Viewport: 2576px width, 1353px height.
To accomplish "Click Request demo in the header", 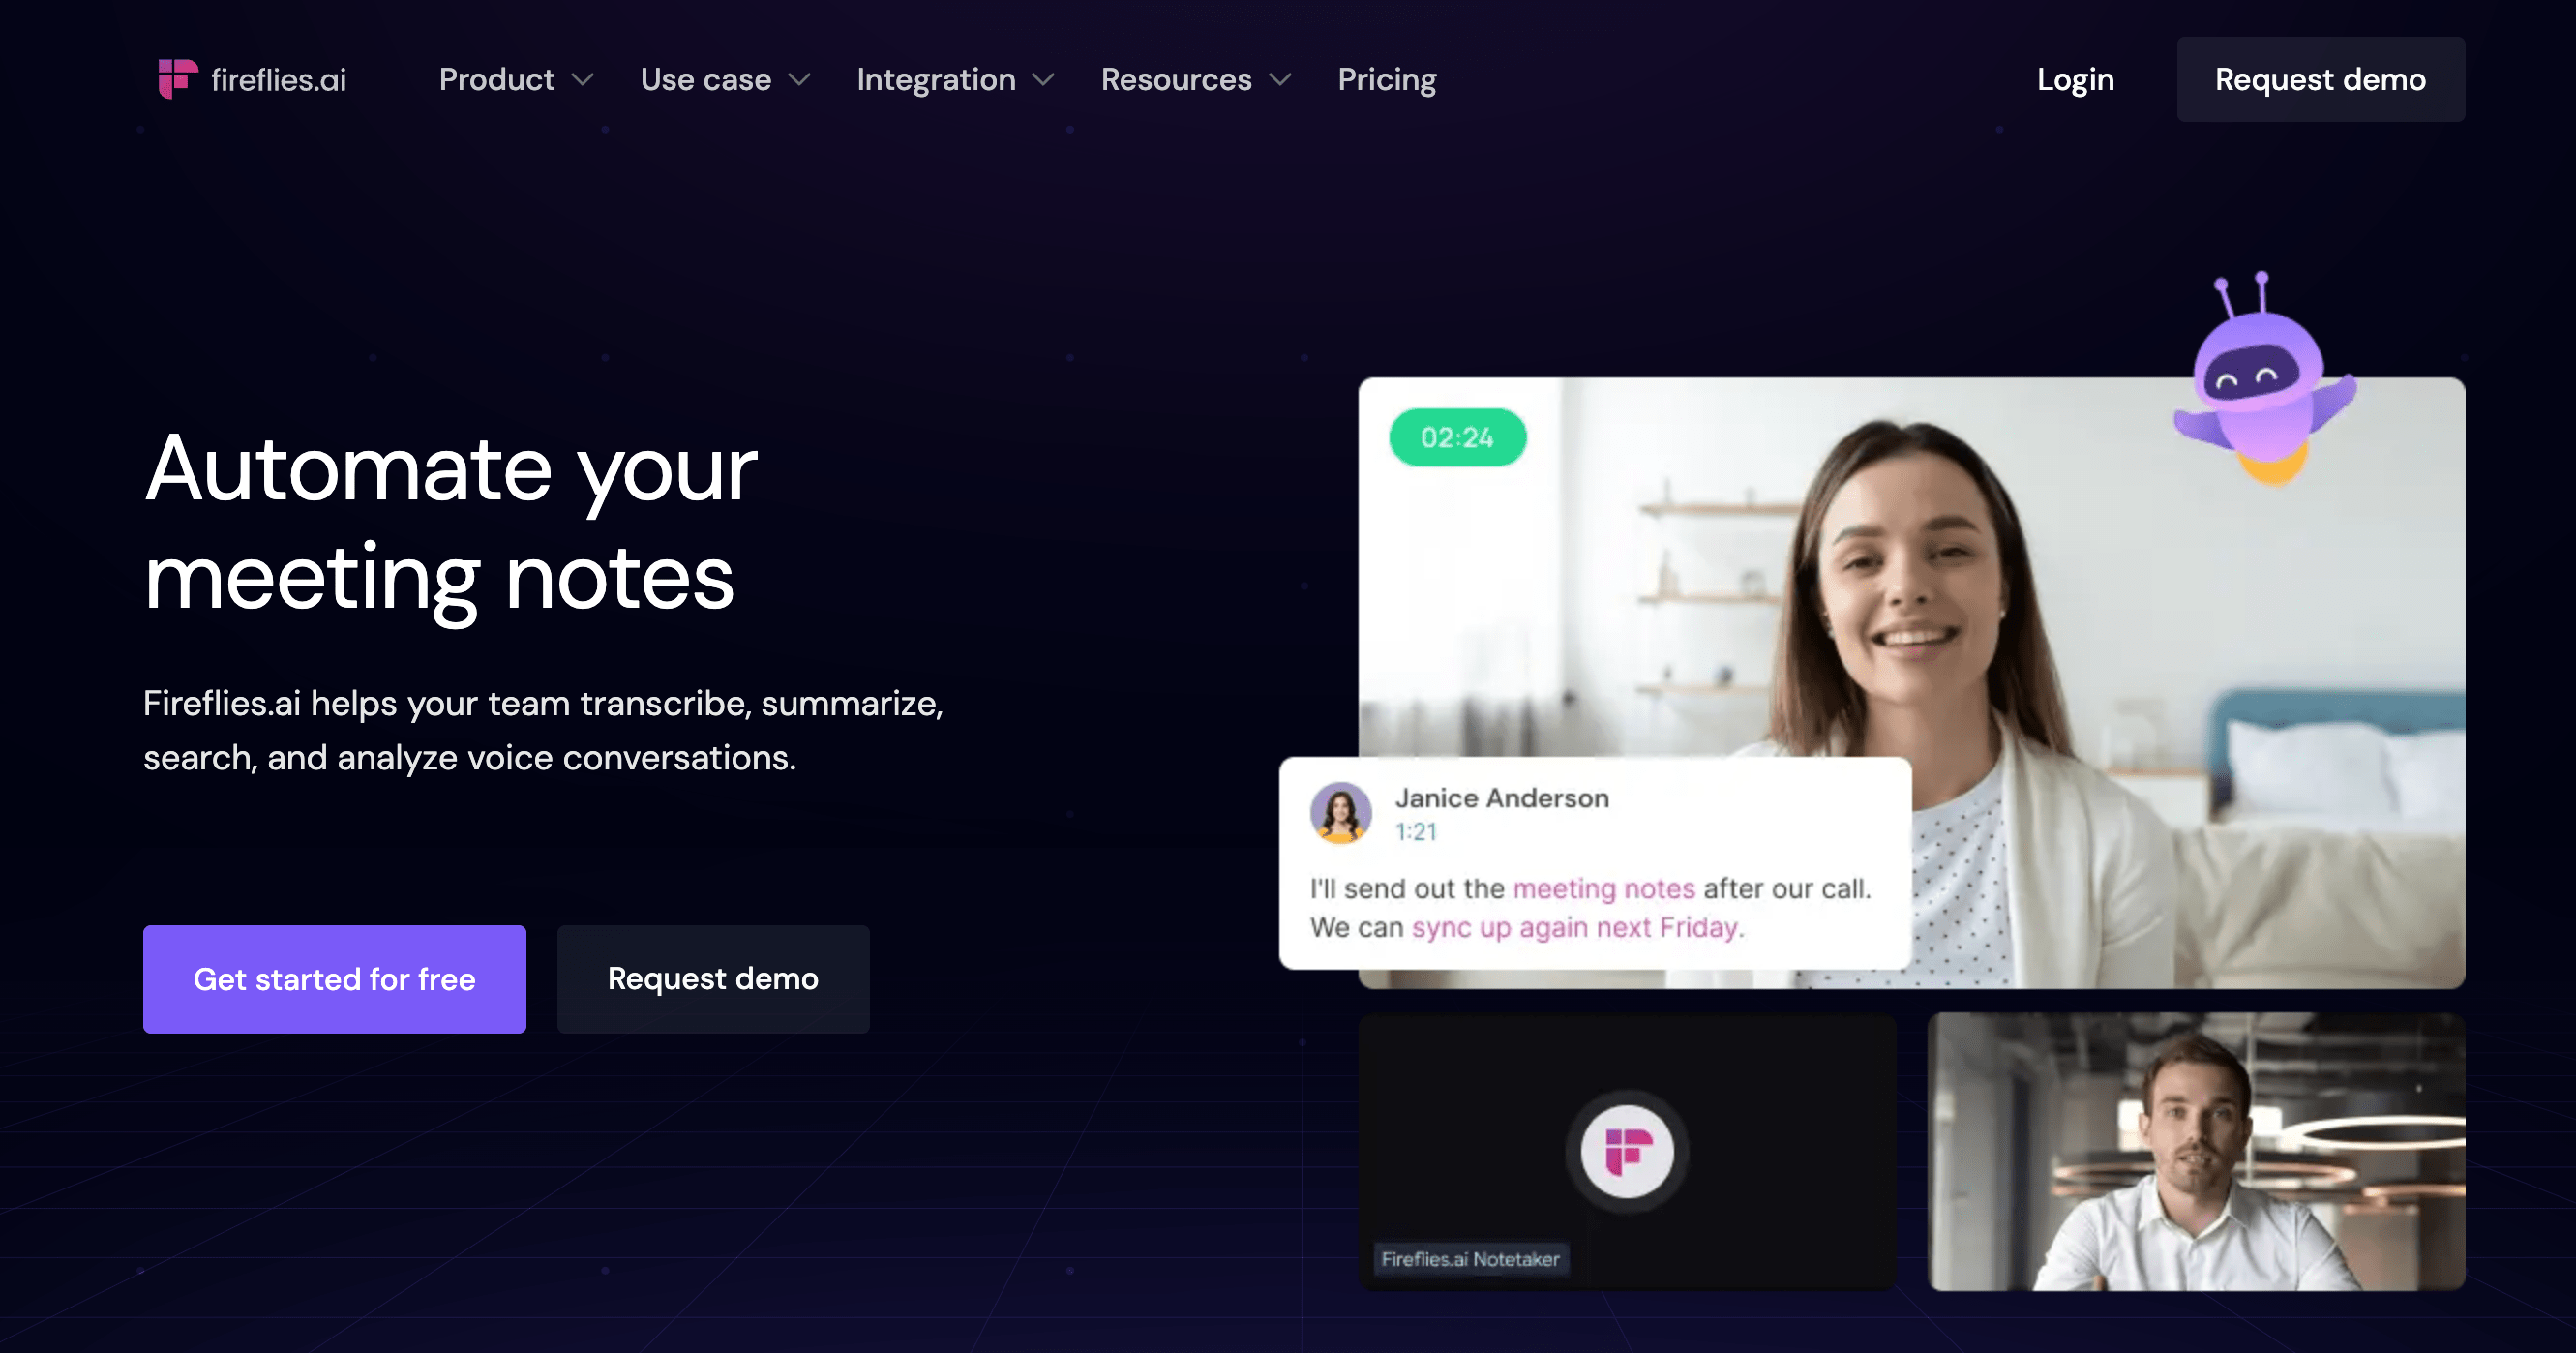I will [x=2320, y=80].
